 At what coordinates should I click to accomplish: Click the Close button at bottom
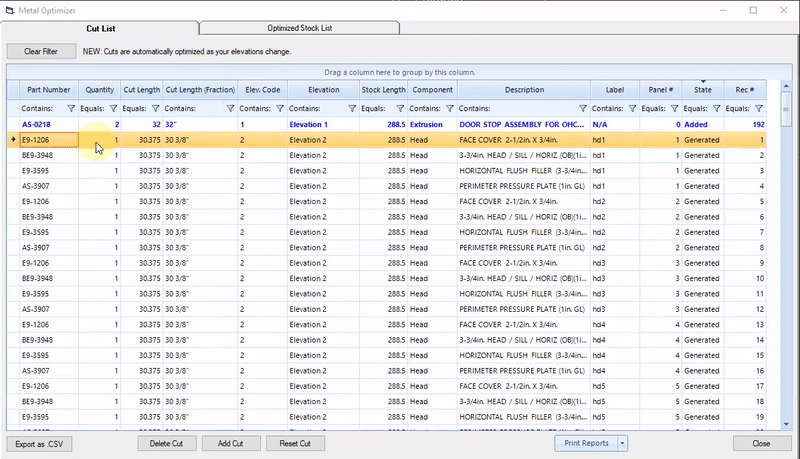click(x=761, y=443)
